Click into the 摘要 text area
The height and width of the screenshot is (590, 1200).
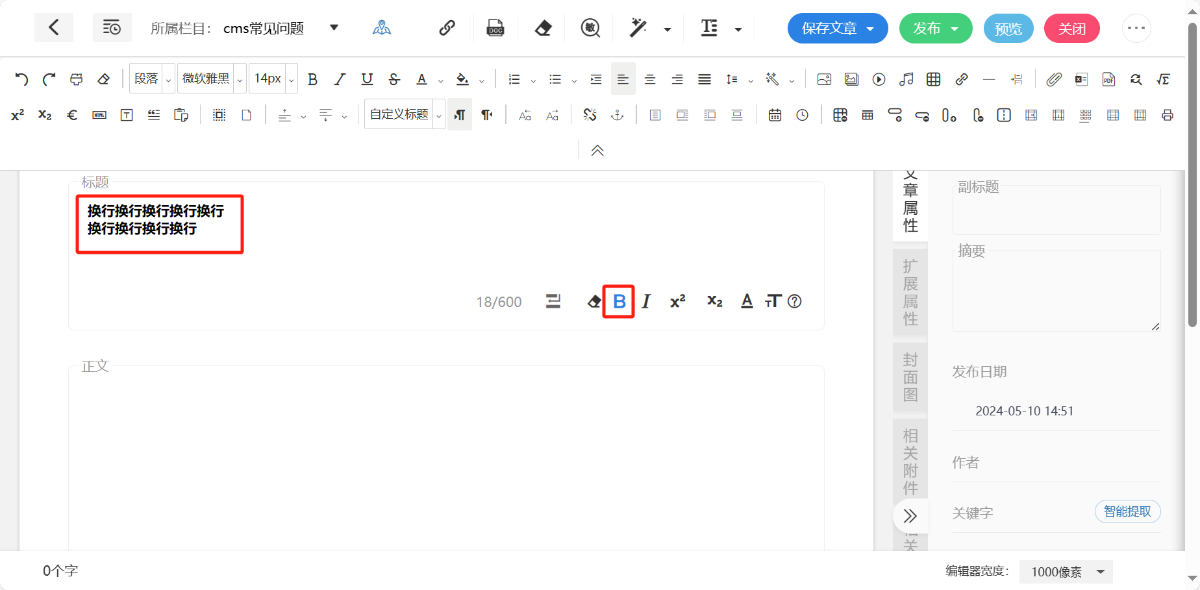(x=1056, y=290)
